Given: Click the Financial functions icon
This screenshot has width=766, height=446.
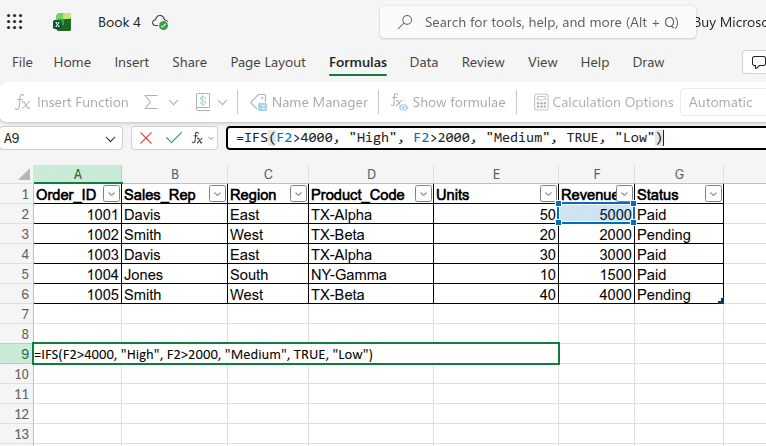Looking at the screenshot, I should pos(203,102).
